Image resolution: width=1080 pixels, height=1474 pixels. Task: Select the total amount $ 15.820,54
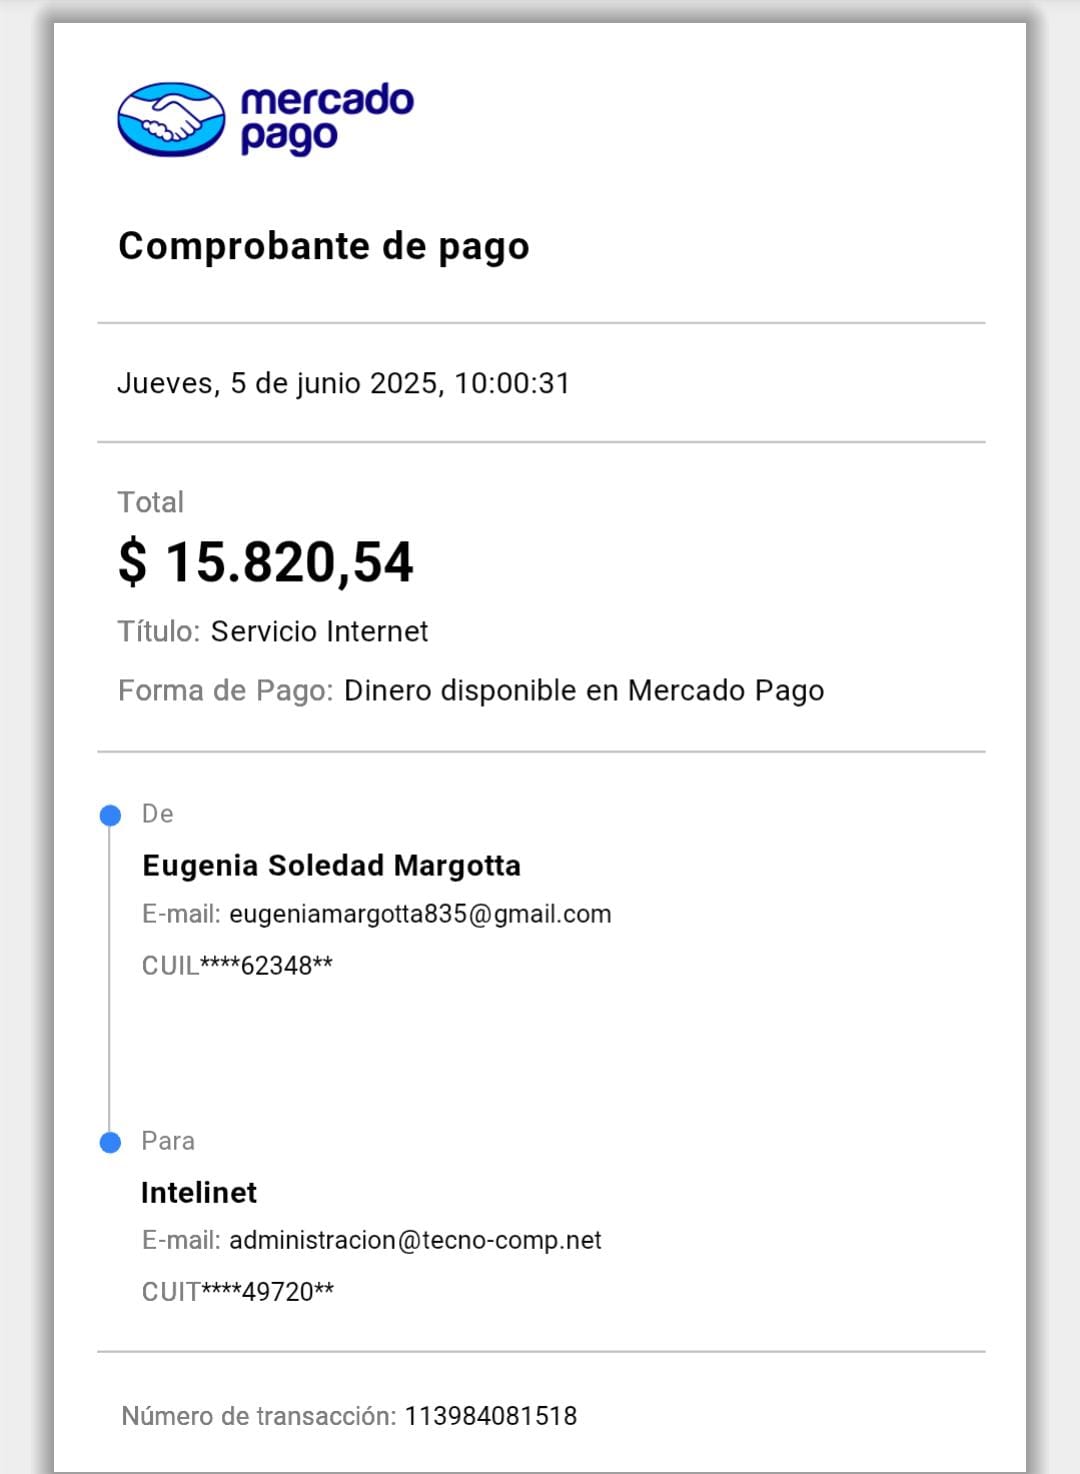[266, 562]
